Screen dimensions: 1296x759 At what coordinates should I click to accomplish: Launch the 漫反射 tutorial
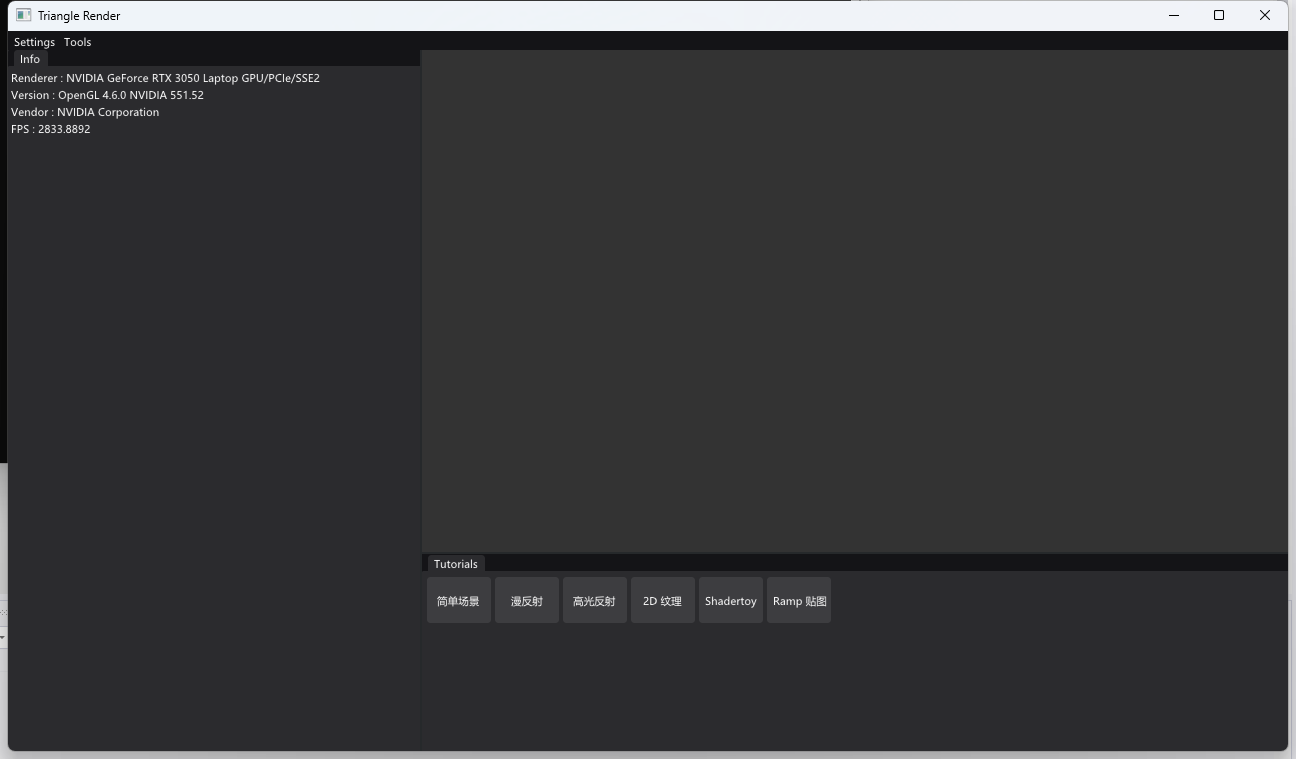point(527,600)
